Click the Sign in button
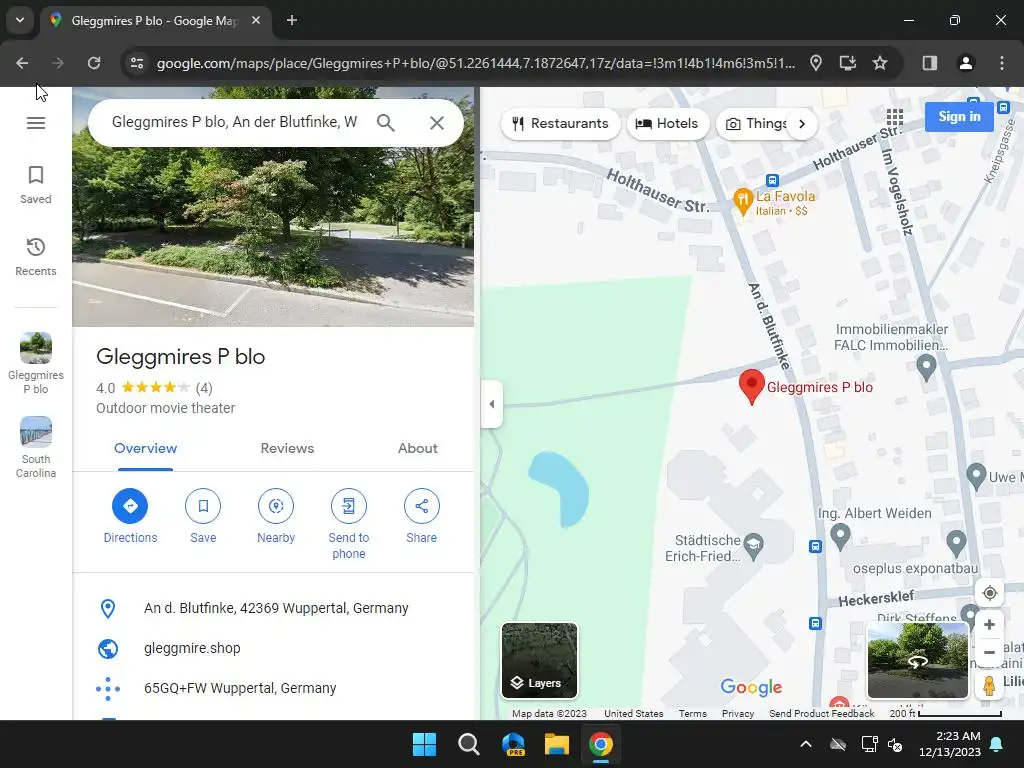 [x=959, y=117]
